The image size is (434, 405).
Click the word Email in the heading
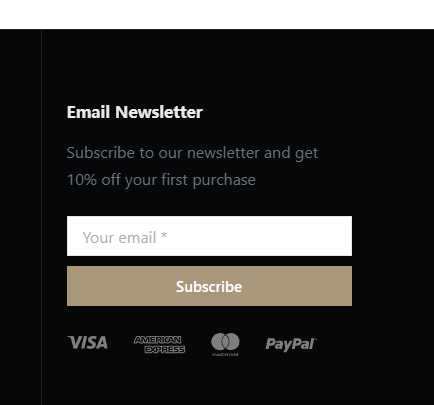[88, 112]
